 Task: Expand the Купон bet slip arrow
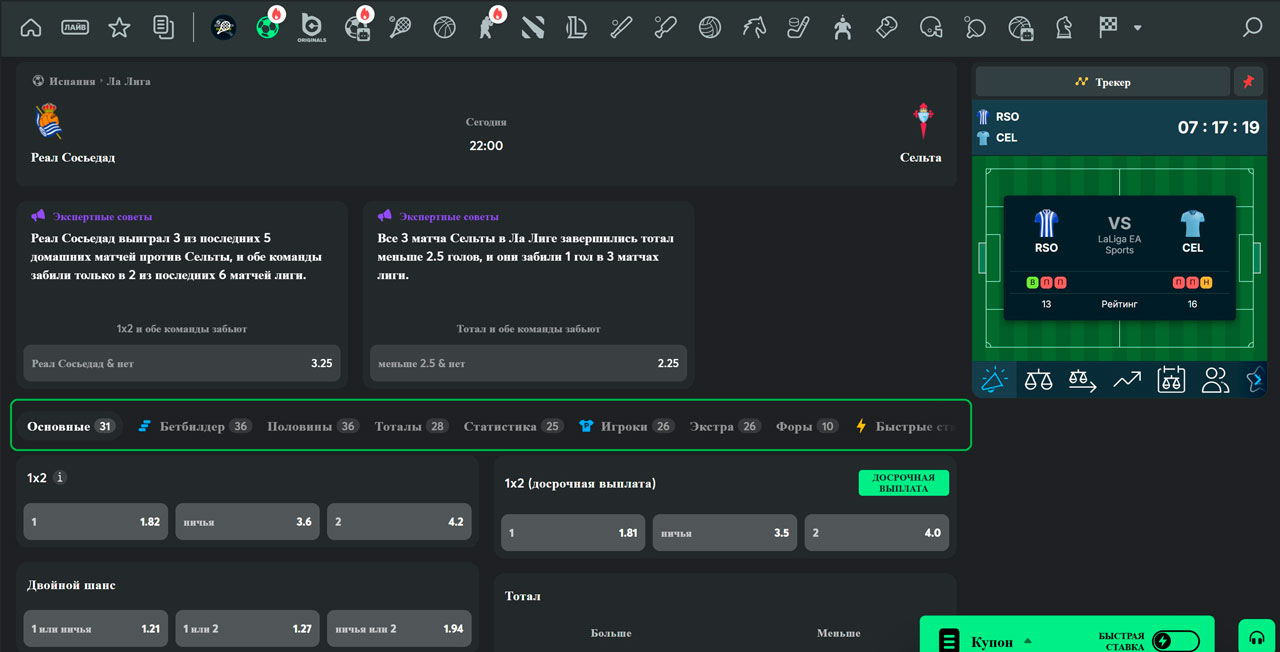[1027, 641]
